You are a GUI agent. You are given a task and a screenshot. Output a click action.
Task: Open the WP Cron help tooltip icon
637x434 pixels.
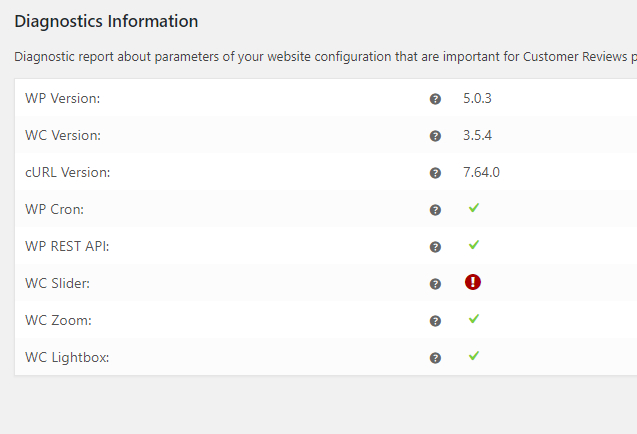click(435, 210)
